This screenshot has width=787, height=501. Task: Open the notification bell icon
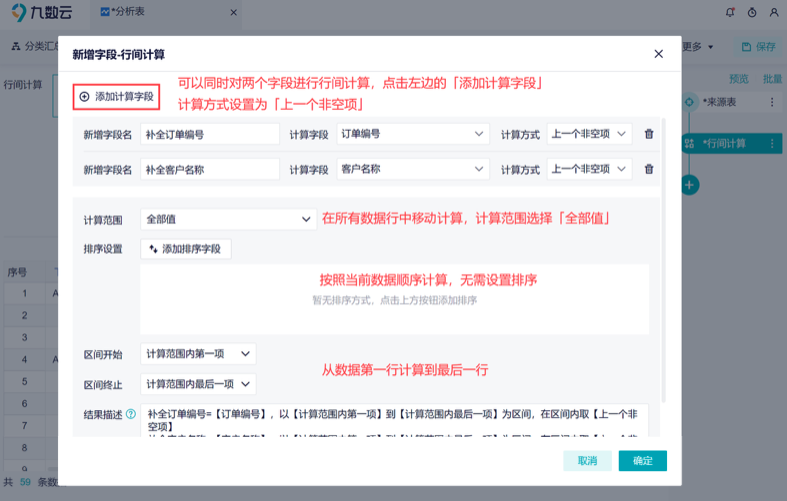click(x=730, y=13)
